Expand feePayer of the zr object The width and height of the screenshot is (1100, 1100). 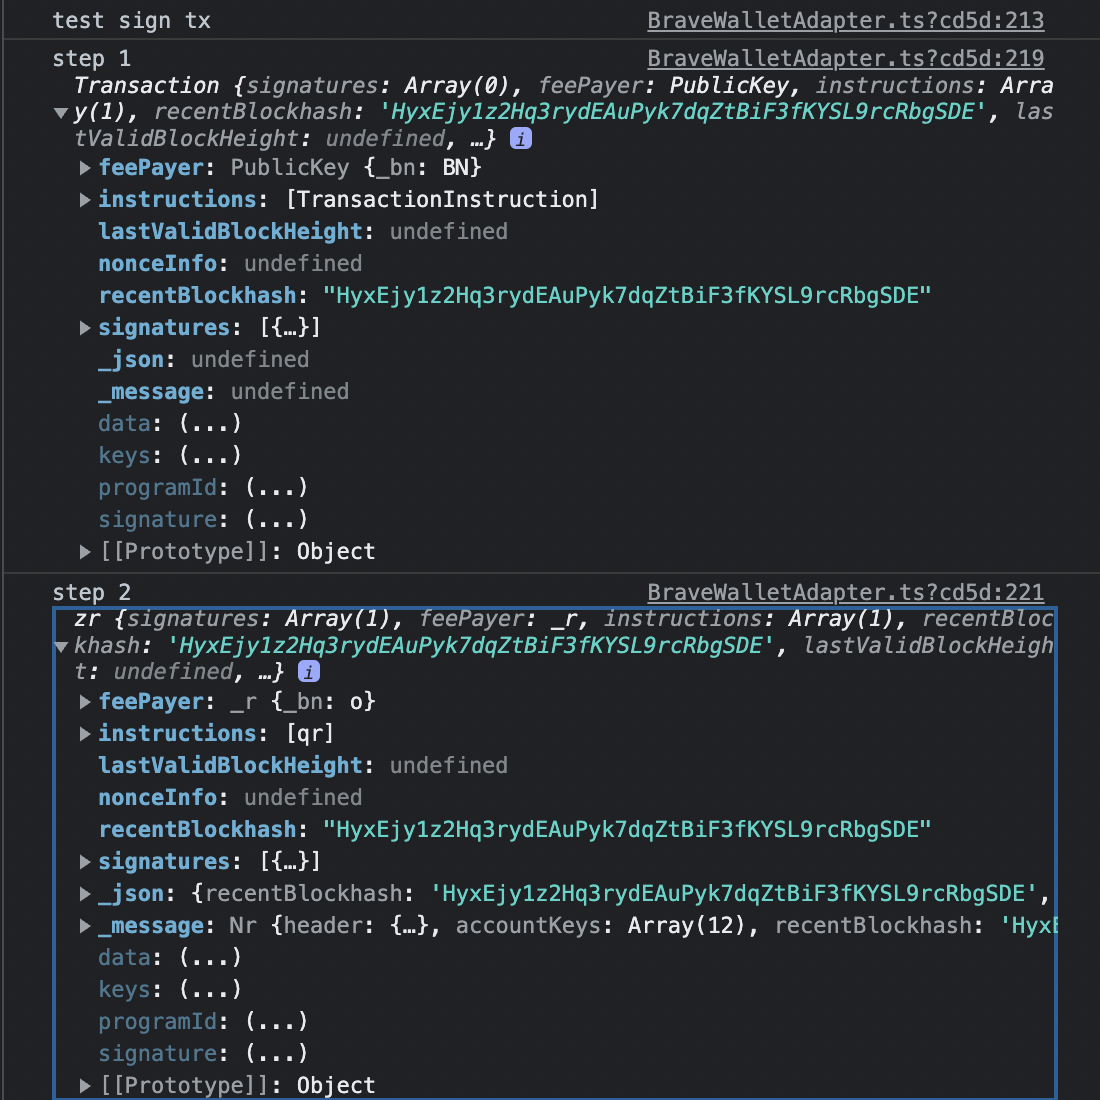85,701
